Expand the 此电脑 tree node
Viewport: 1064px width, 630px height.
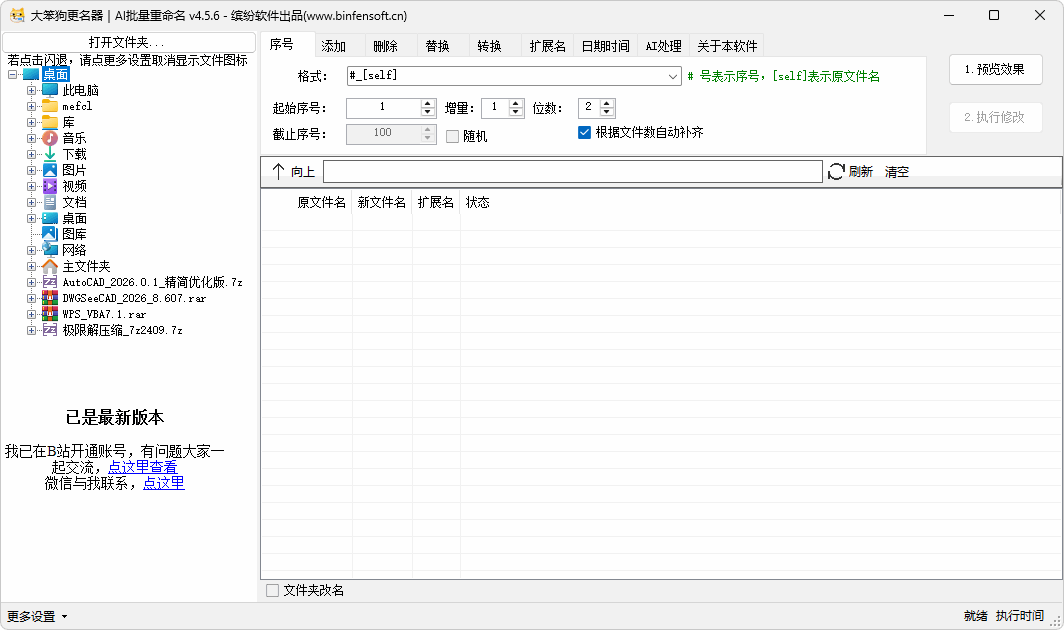(31, 90)
